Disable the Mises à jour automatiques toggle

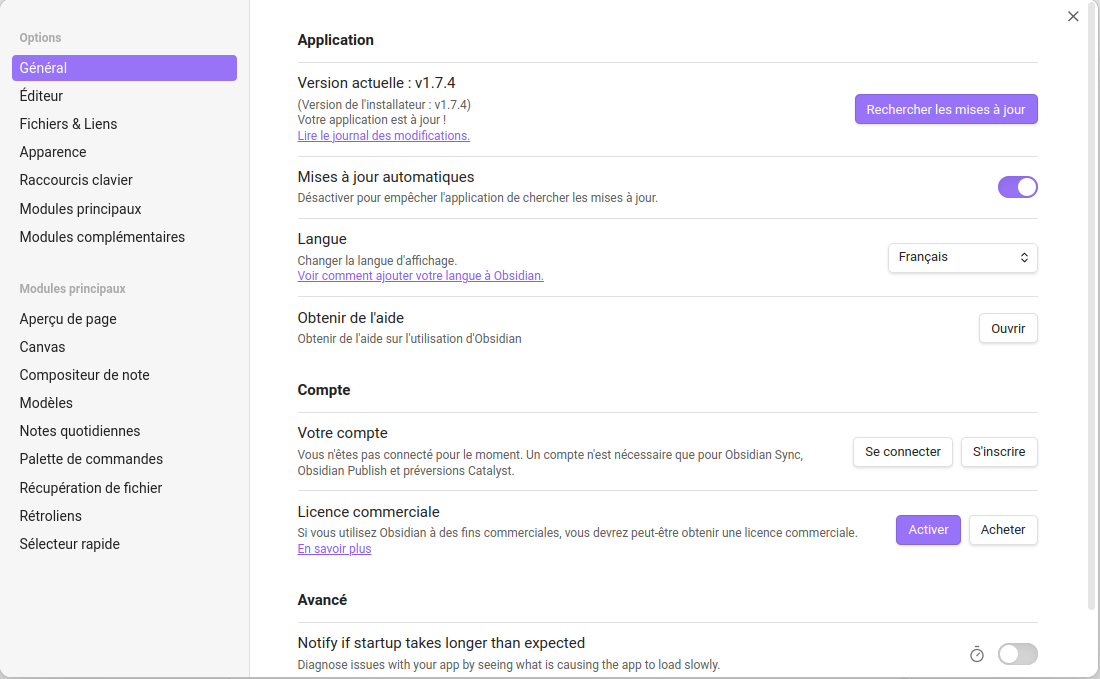(1017, 187)
